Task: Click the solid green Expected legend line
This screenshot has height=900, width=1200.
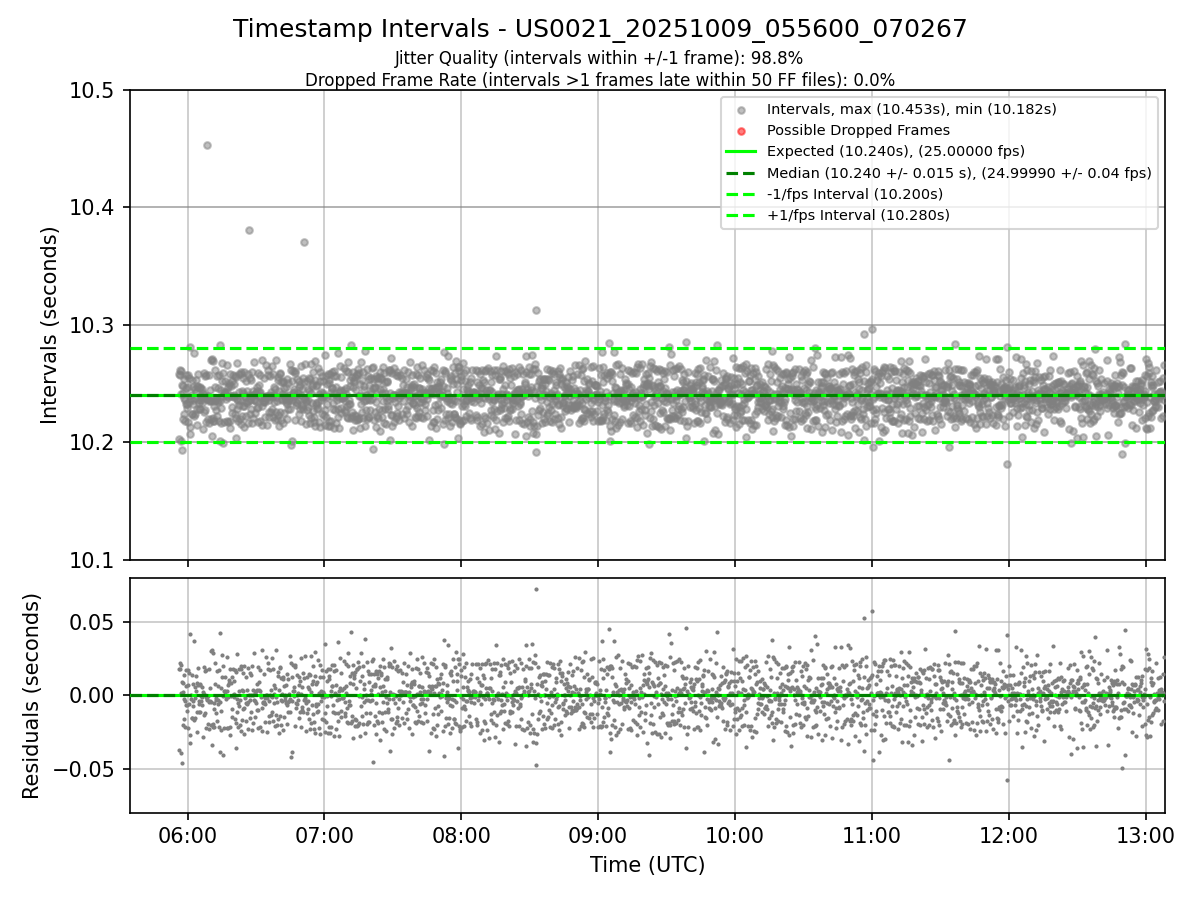Action: (741, 152)
